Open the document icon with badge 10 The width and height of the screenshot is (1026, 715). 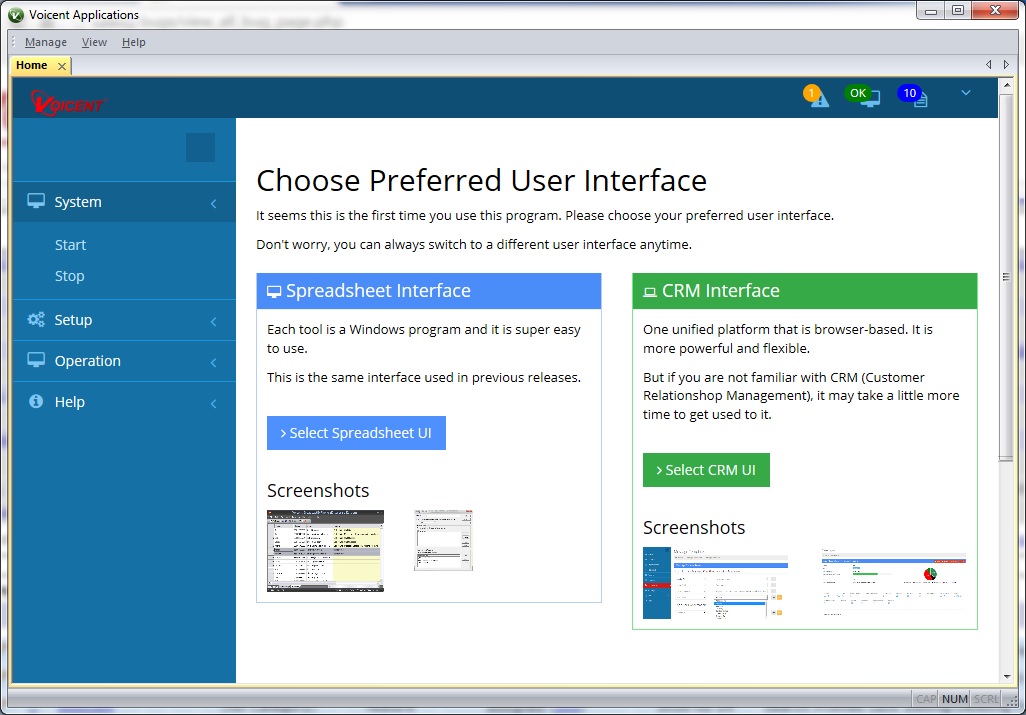click(x=914, y=96)
